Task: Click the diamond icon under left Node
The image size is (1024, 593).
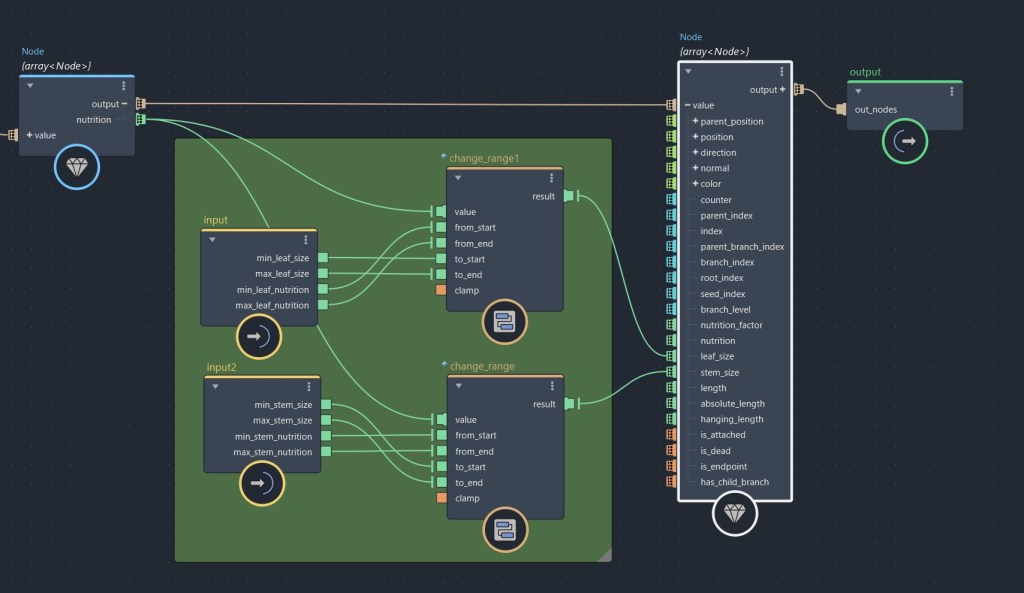Action: (77, 168)
